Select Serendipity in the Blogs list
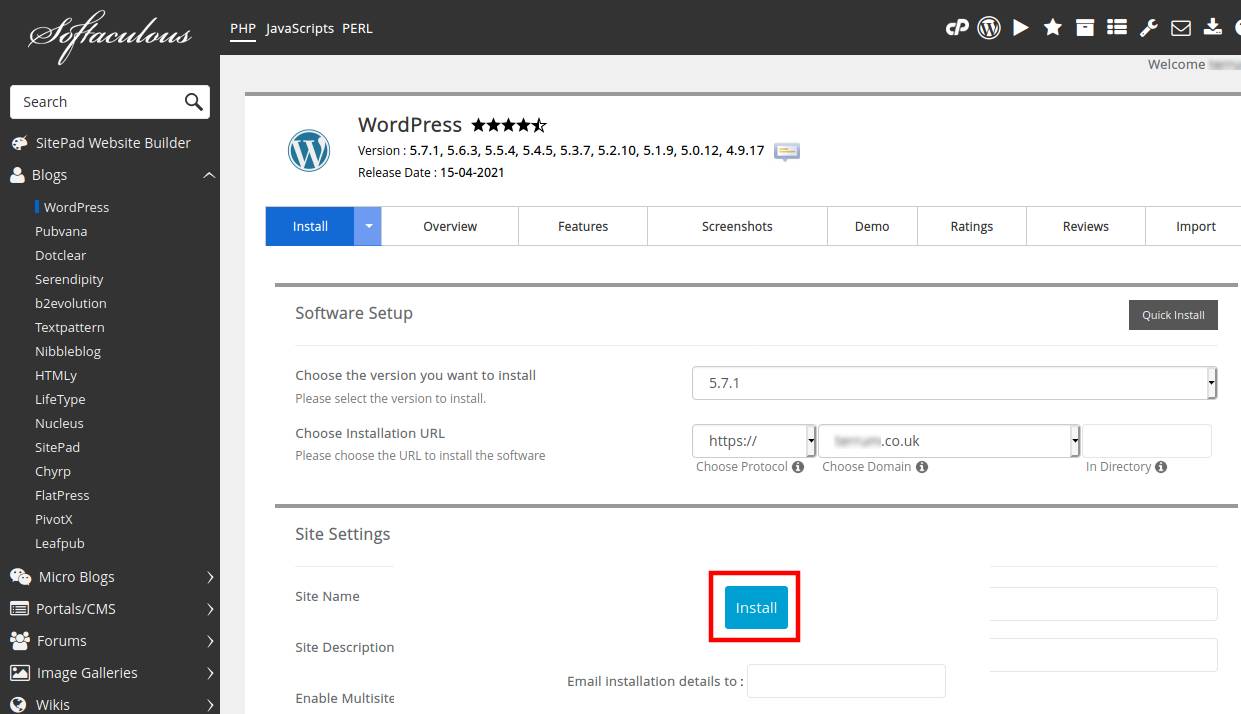This screenshot has width=1241, height=714. click(69, 279)
